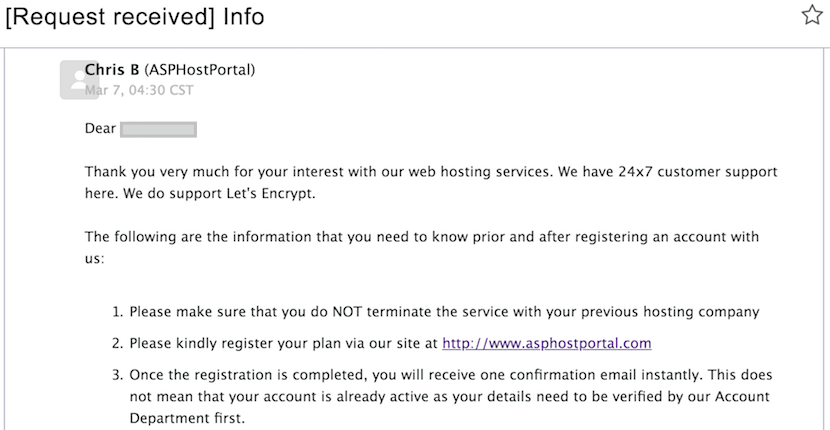
Task: Click the sender name Chris B
Action: click(x=112, y=69)
